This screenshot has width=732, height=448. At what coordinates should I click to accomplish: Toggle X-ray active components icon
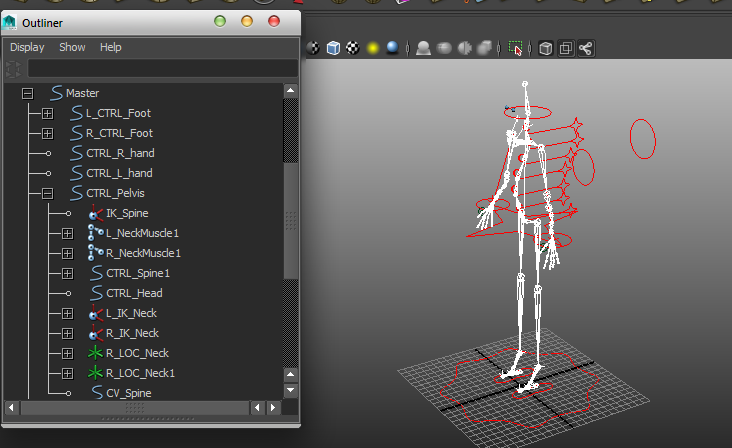pos(566,48)
